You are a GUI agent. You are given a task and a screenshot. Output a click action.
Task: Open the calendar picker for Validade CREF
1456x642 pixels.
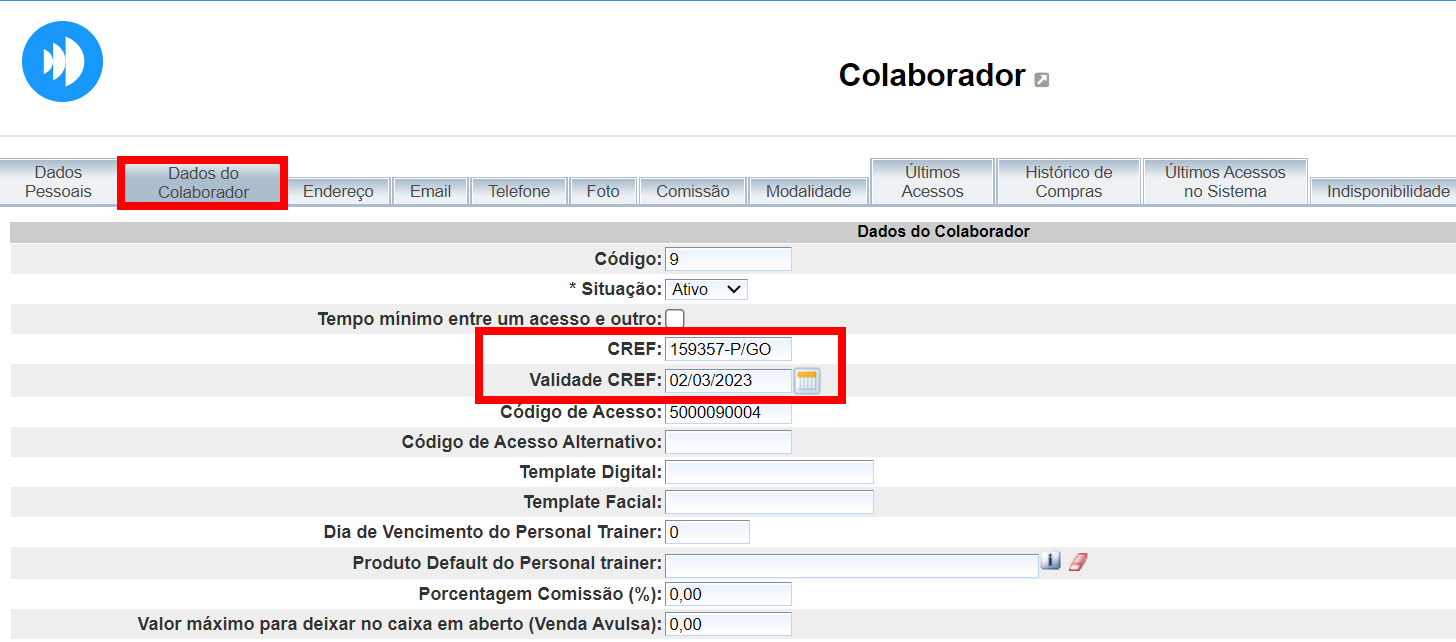tap(807, 381)
